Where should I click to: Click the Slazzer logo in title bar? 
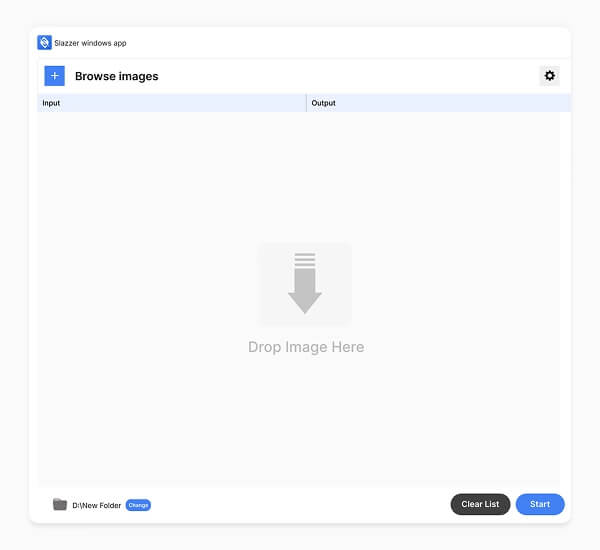(44, 42)
